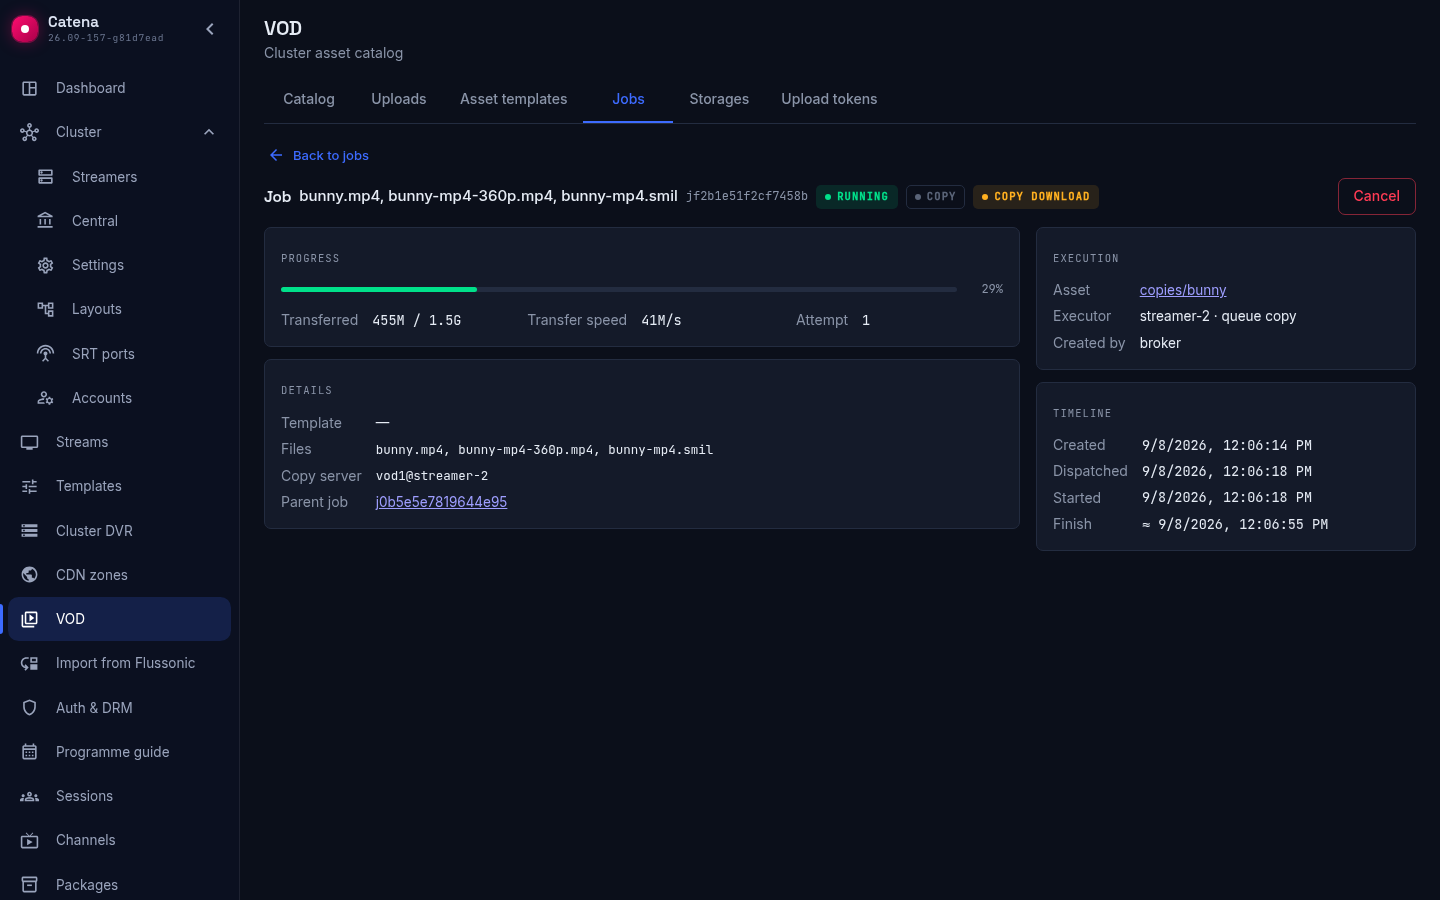Open Central in the sidebar
The image size is (1440, 900).
pos(120,221)
